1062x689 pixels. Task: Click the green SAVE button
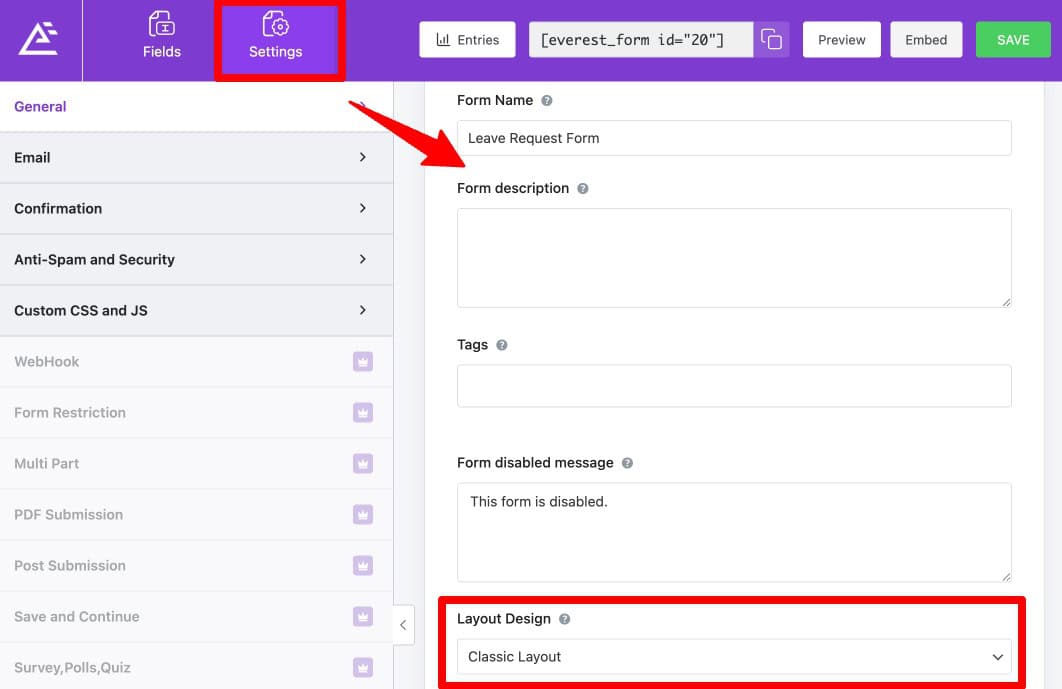point(1013,40)
